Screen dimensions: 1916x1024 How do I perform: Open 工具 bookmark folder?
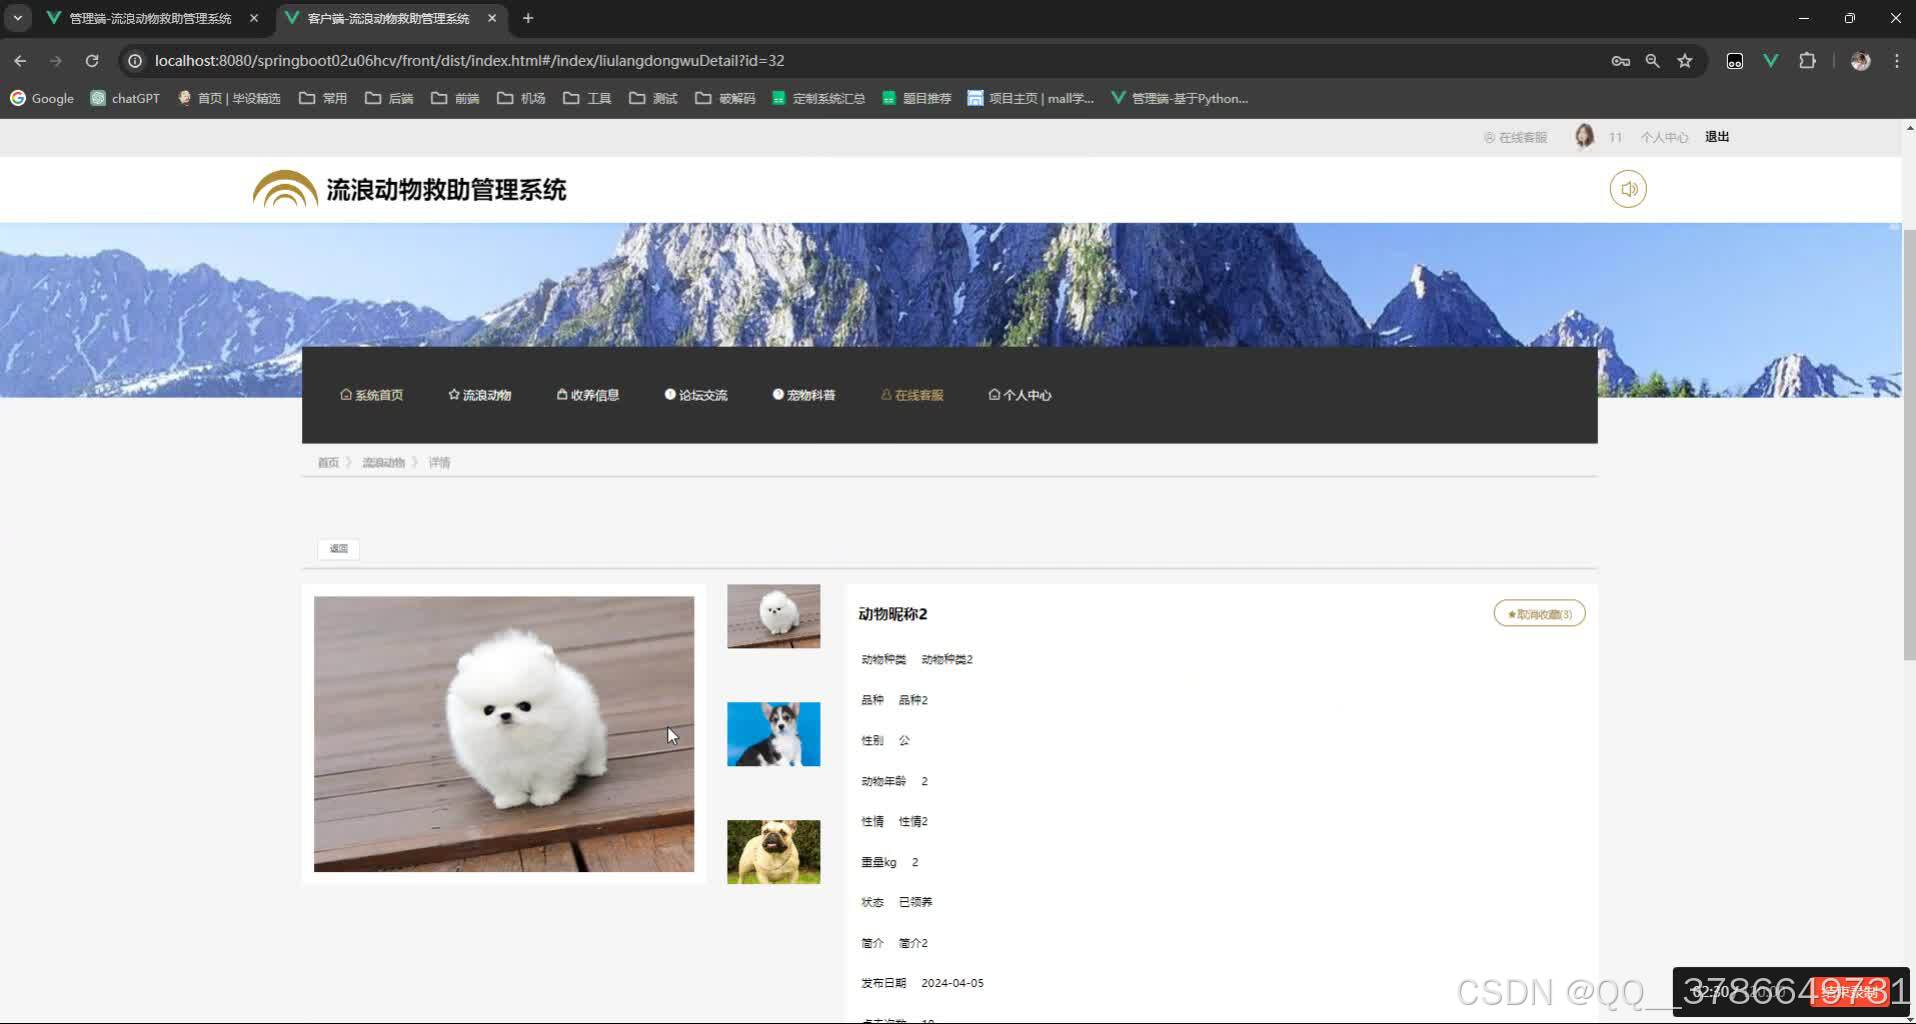(x=587, y=98)
